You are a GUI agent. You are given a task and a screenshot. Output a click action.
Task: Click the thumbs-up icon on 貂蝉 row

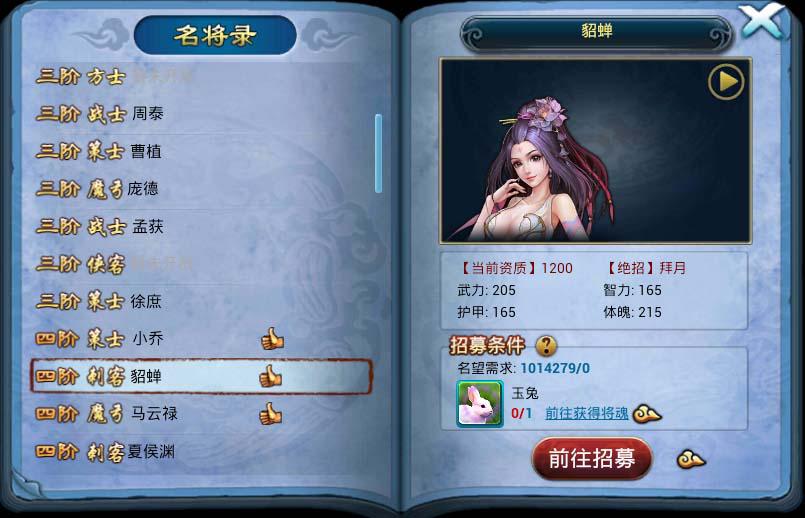271,376
